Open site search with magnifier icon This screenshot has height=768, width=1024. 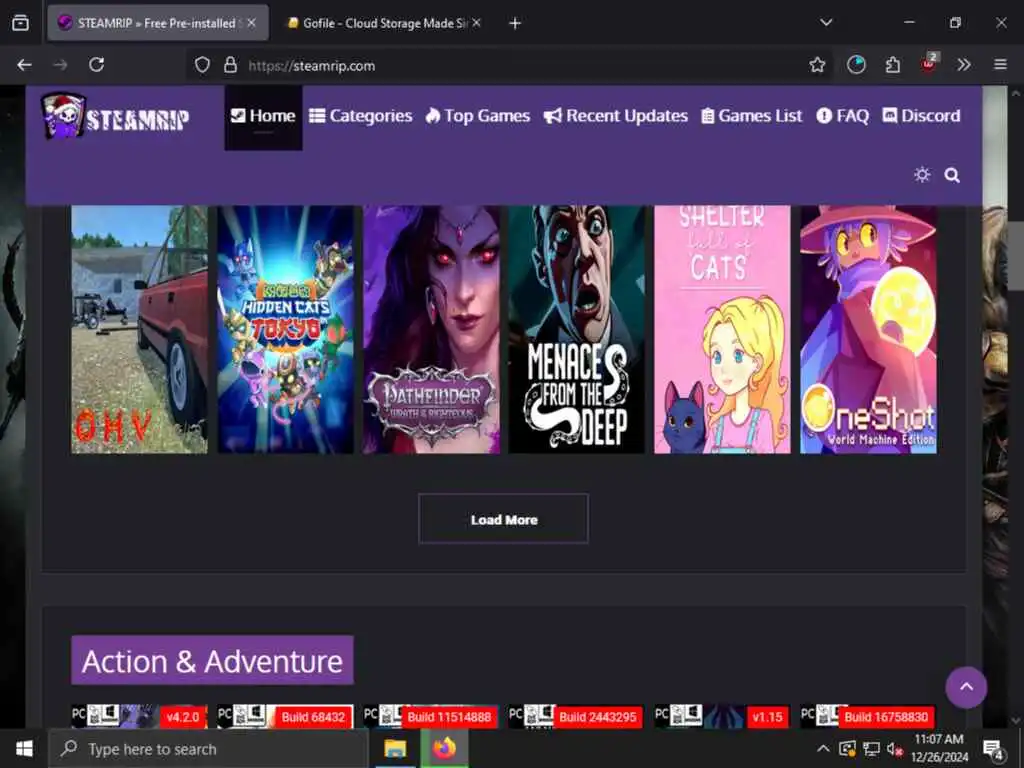tap(952, 175)
